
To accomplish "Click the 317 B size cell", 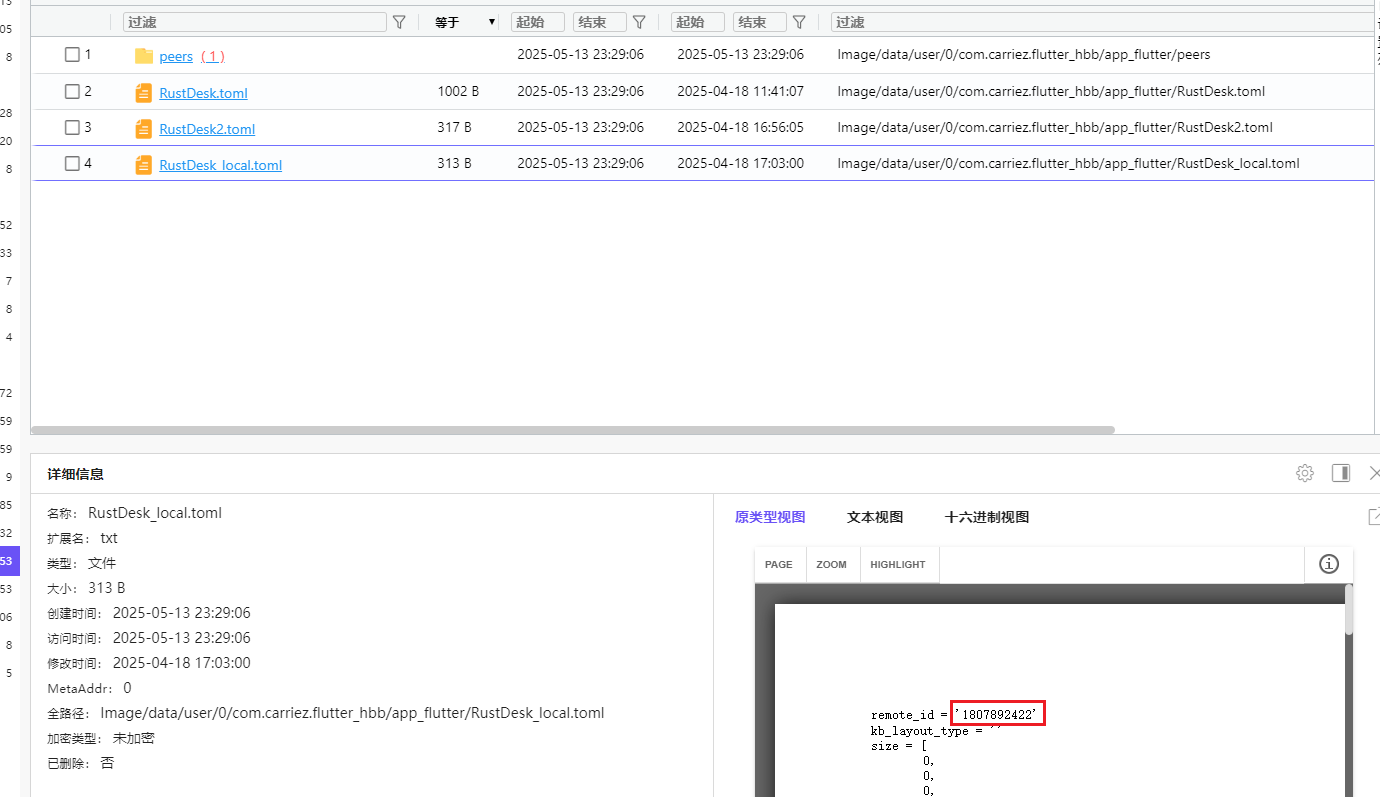I will pyautogui.click(x=454, y=127).
